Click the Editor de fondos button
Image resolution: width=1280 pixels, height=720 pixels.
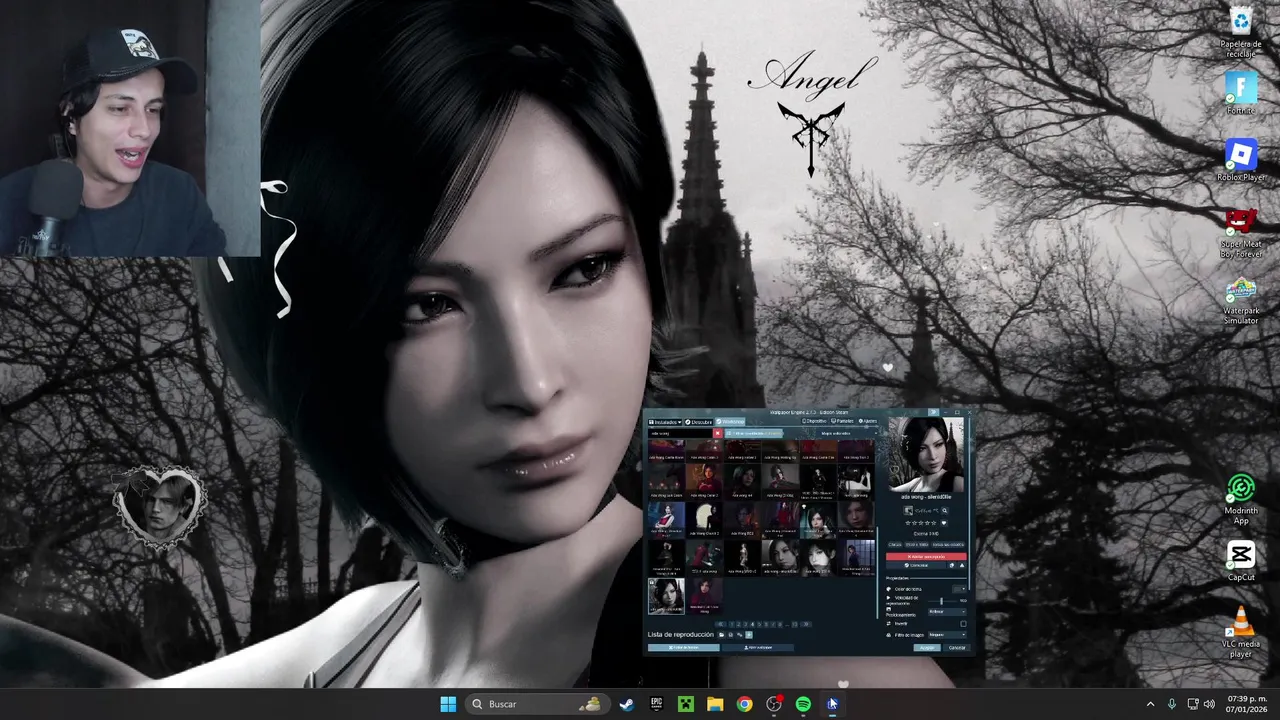tap(684, 648)
